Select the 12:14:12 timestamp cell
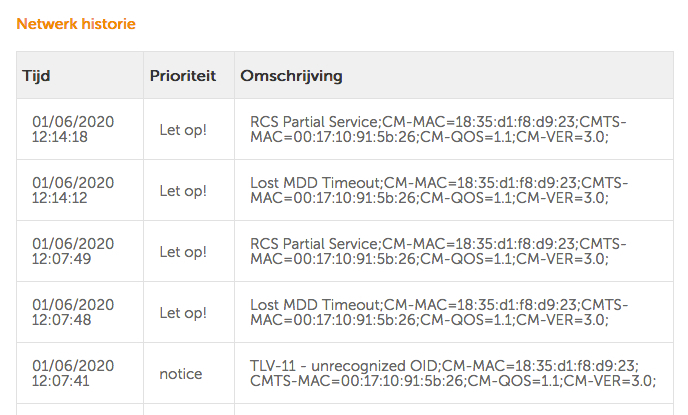Image resolution: width=688 pixels, height=415 pixels. point(72,191)
